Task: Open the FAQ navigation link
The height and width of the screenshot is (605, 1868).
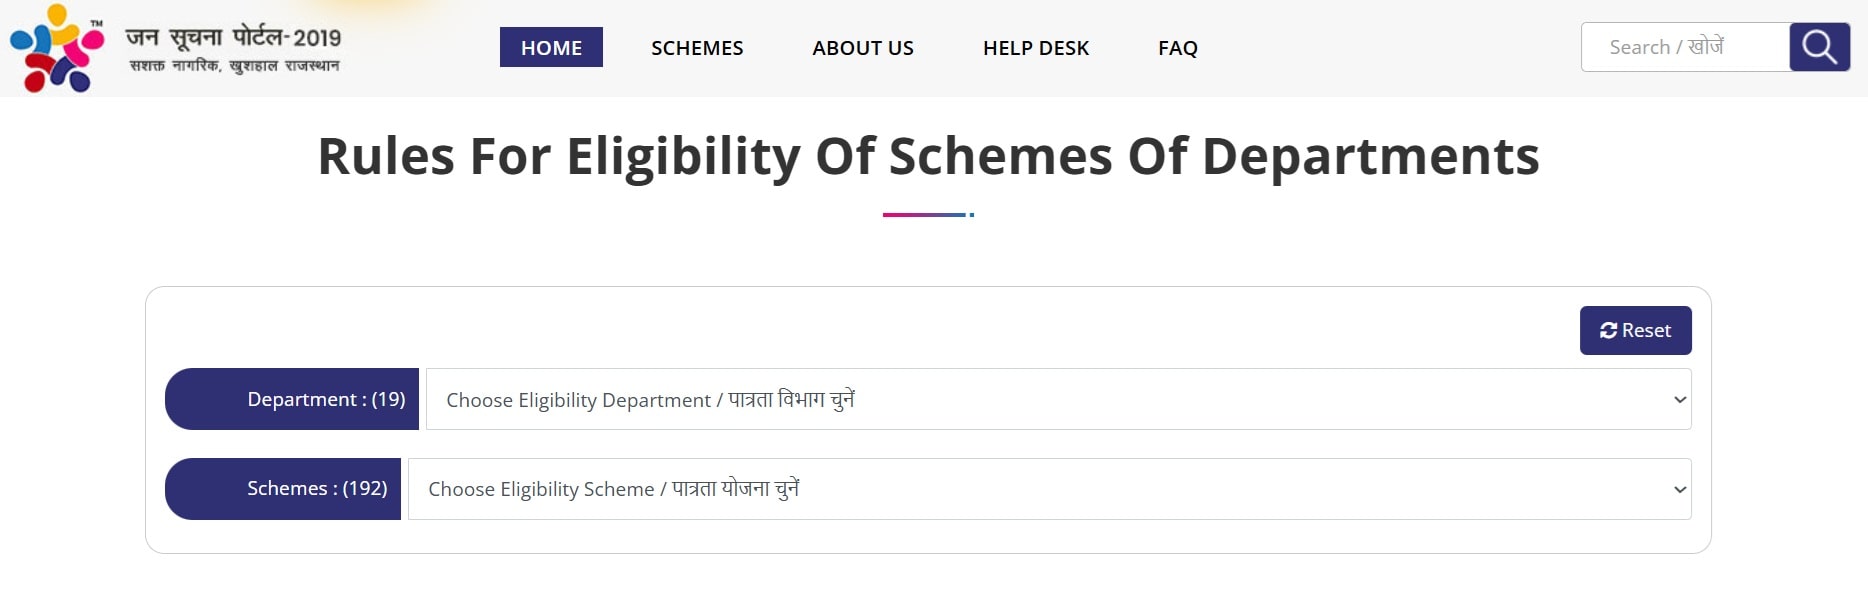Action: [1178, 47]
